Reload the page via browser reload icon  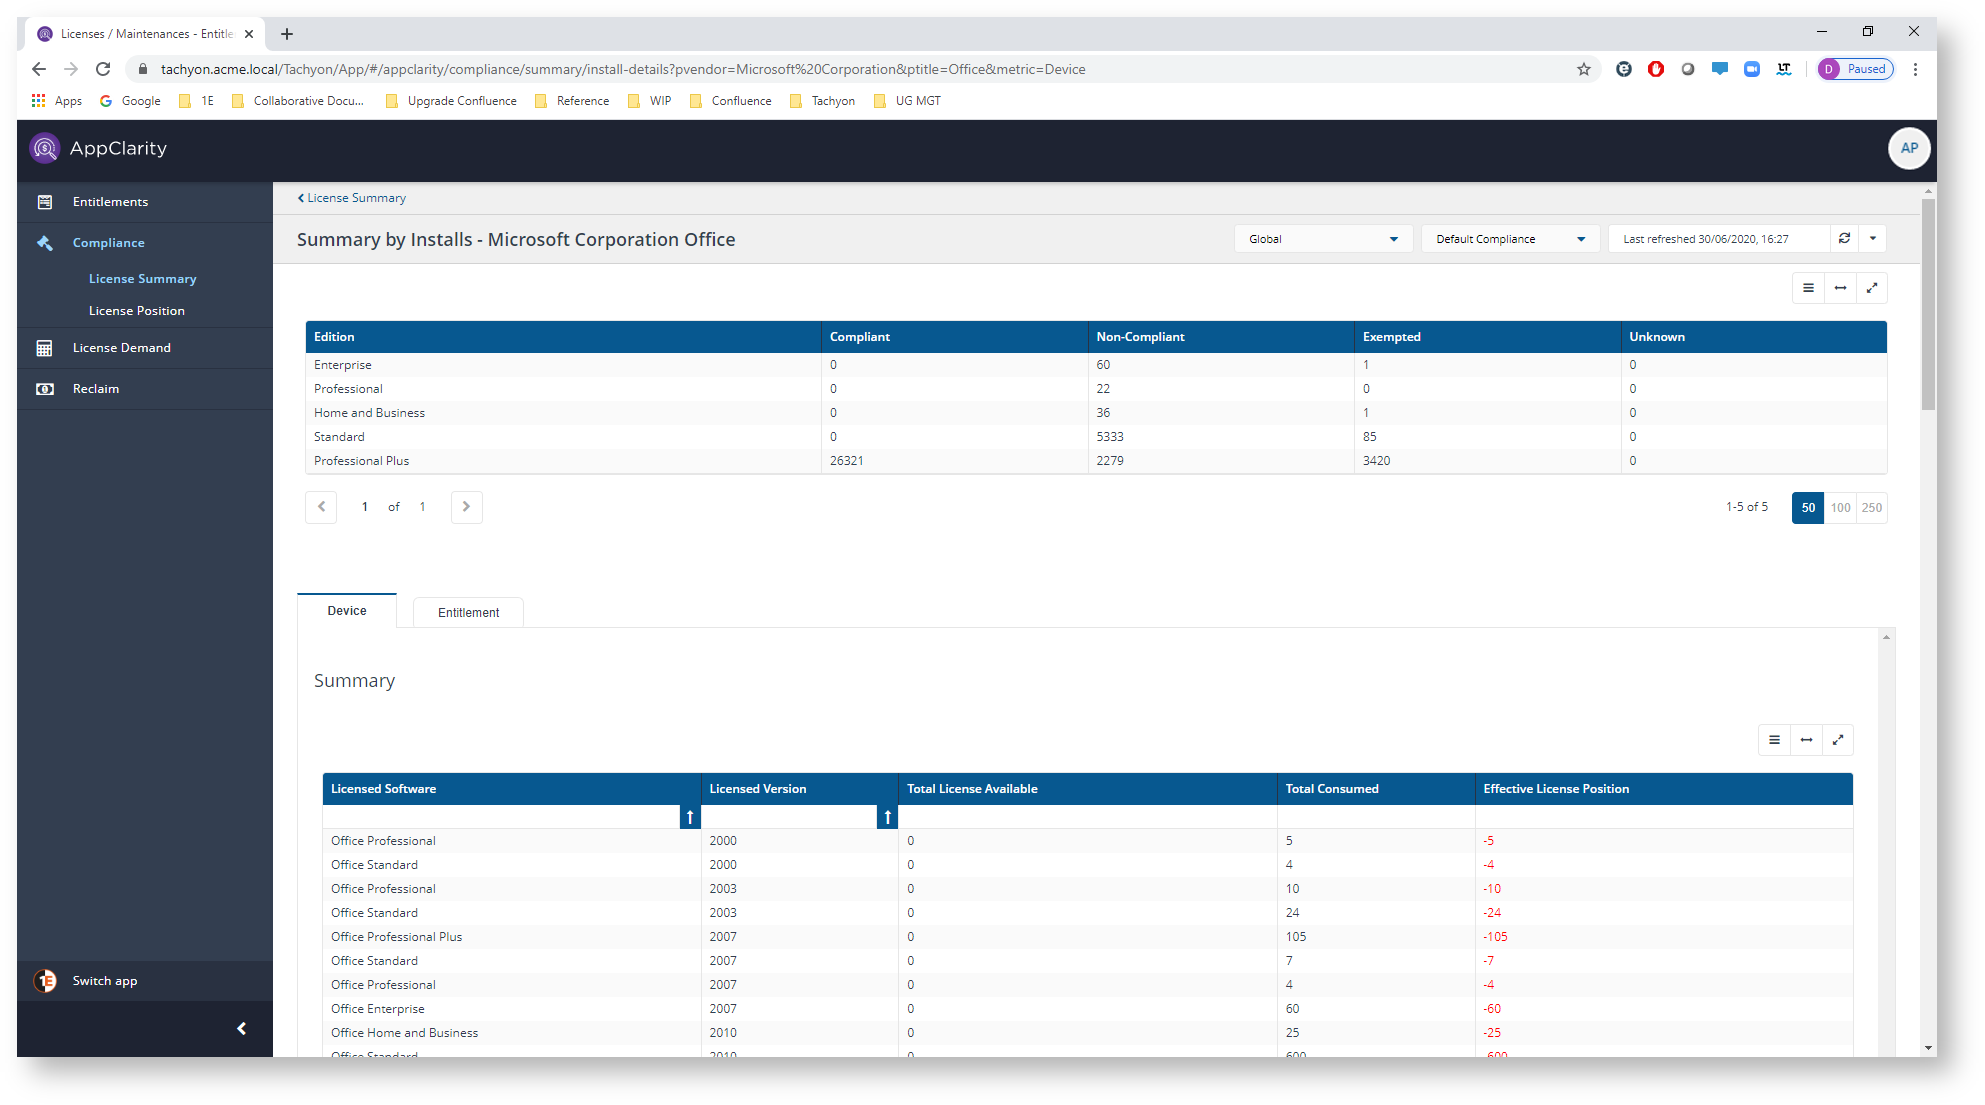103,69
